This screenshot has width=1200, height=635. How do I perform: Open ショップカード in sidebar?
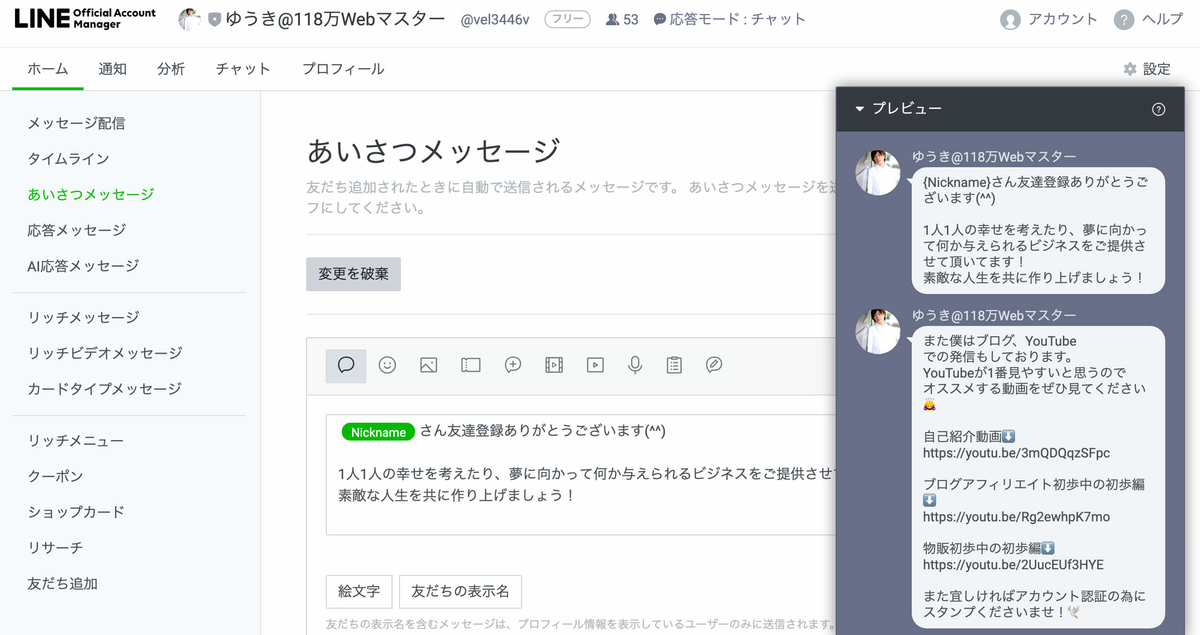click(76, 512)
